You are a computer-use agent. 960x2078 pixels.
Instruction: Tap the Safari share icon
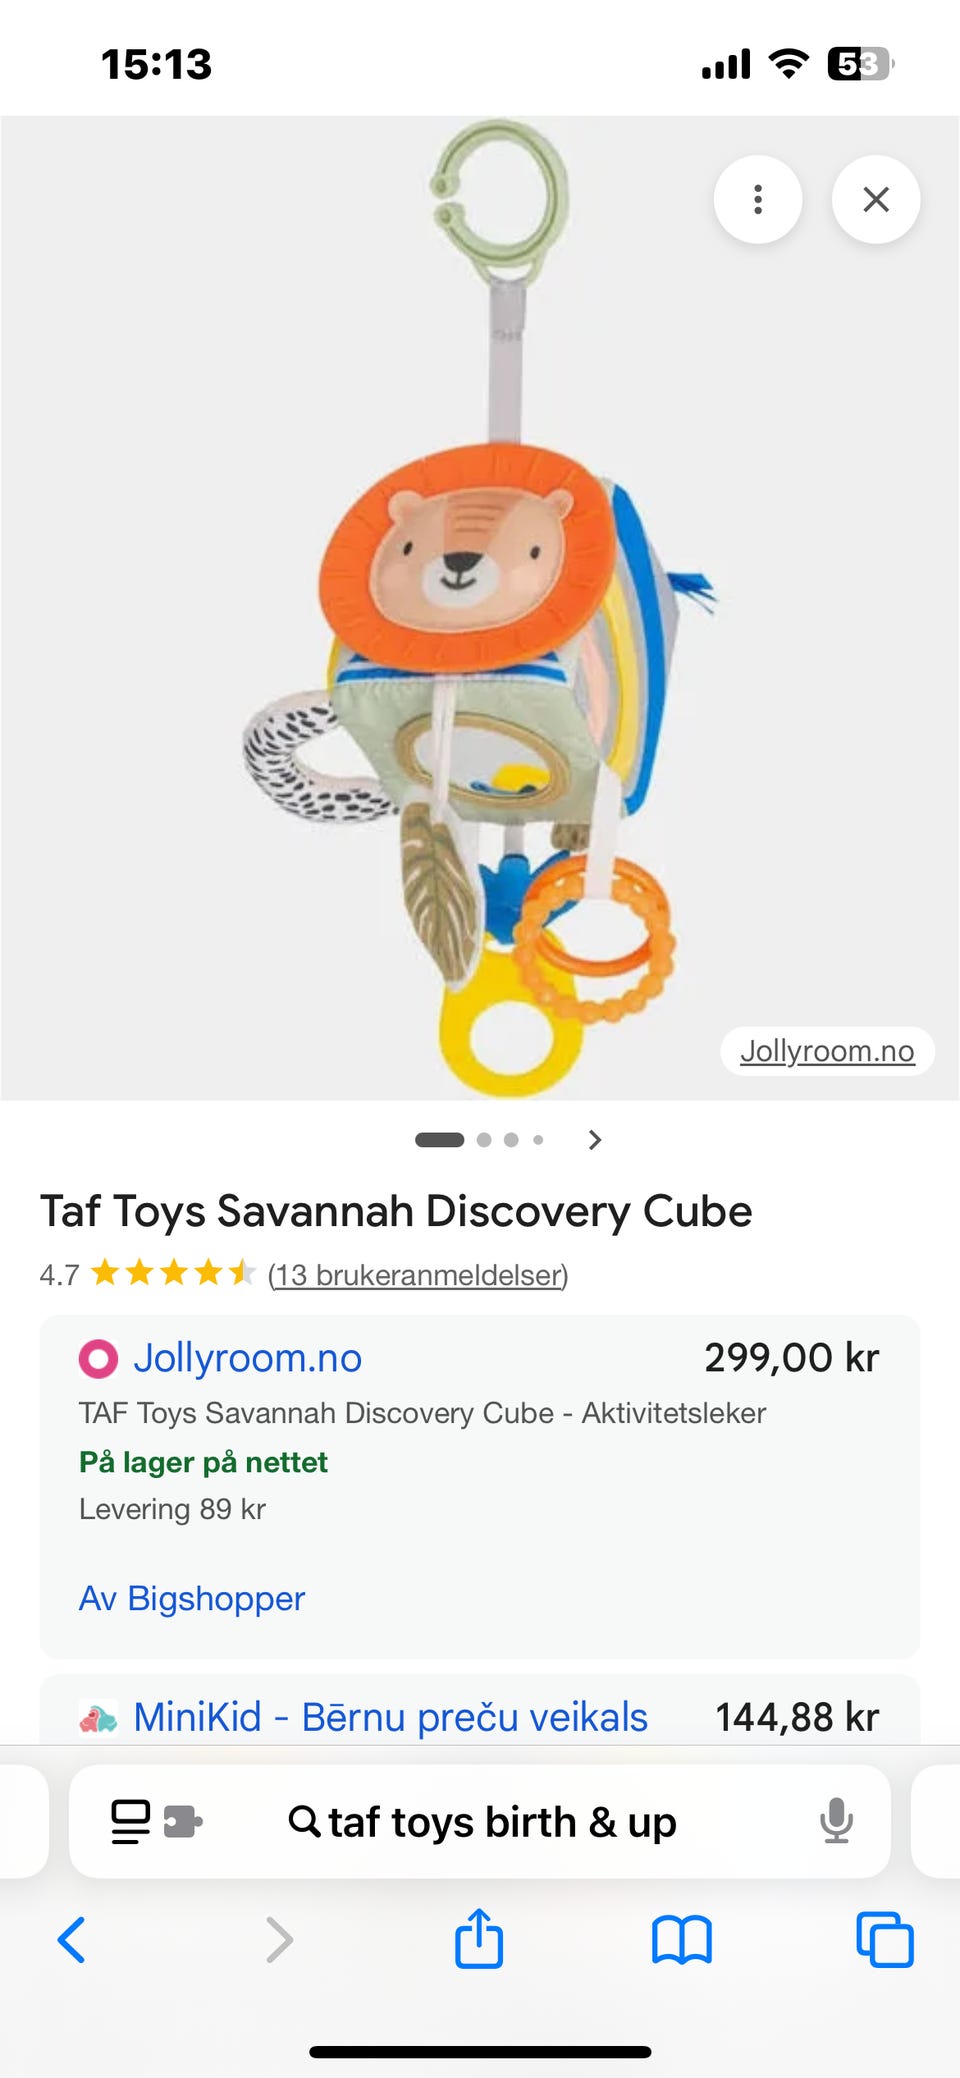[479, 1939]
